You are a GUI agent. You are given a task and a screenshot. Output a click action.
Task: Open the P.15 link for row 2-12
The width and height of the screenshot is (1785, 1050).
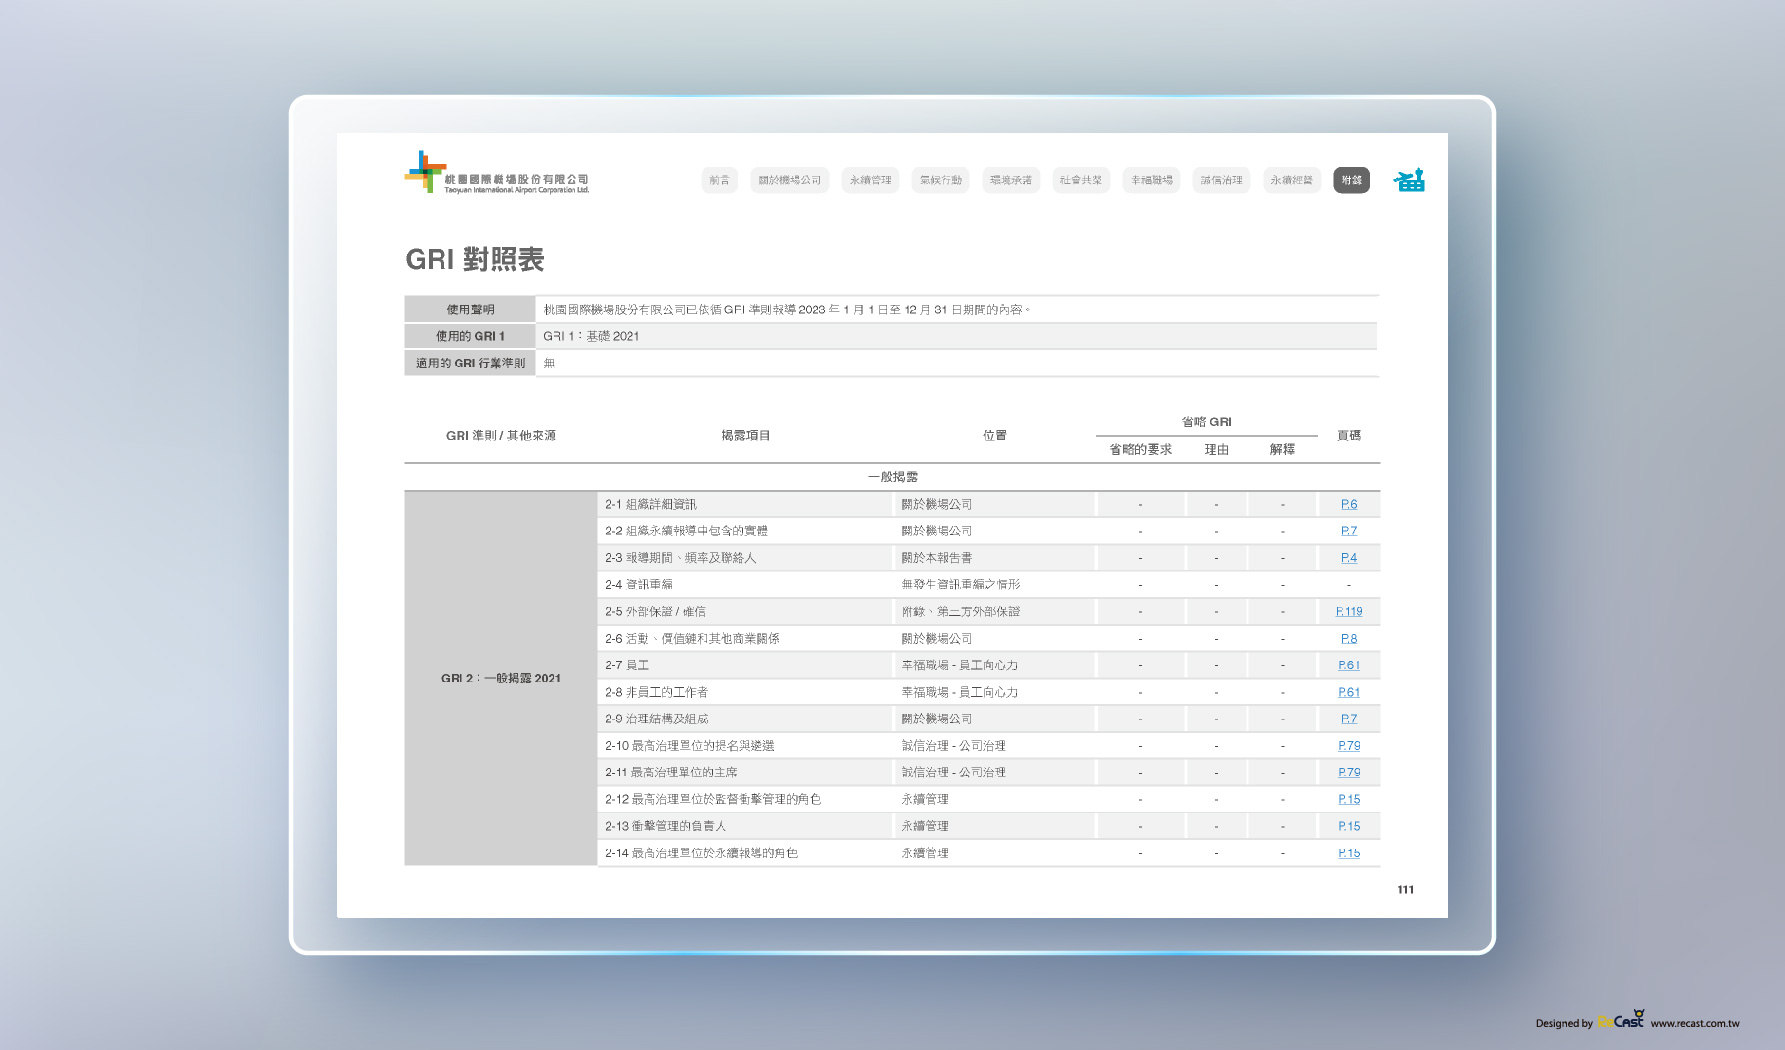1349,799
